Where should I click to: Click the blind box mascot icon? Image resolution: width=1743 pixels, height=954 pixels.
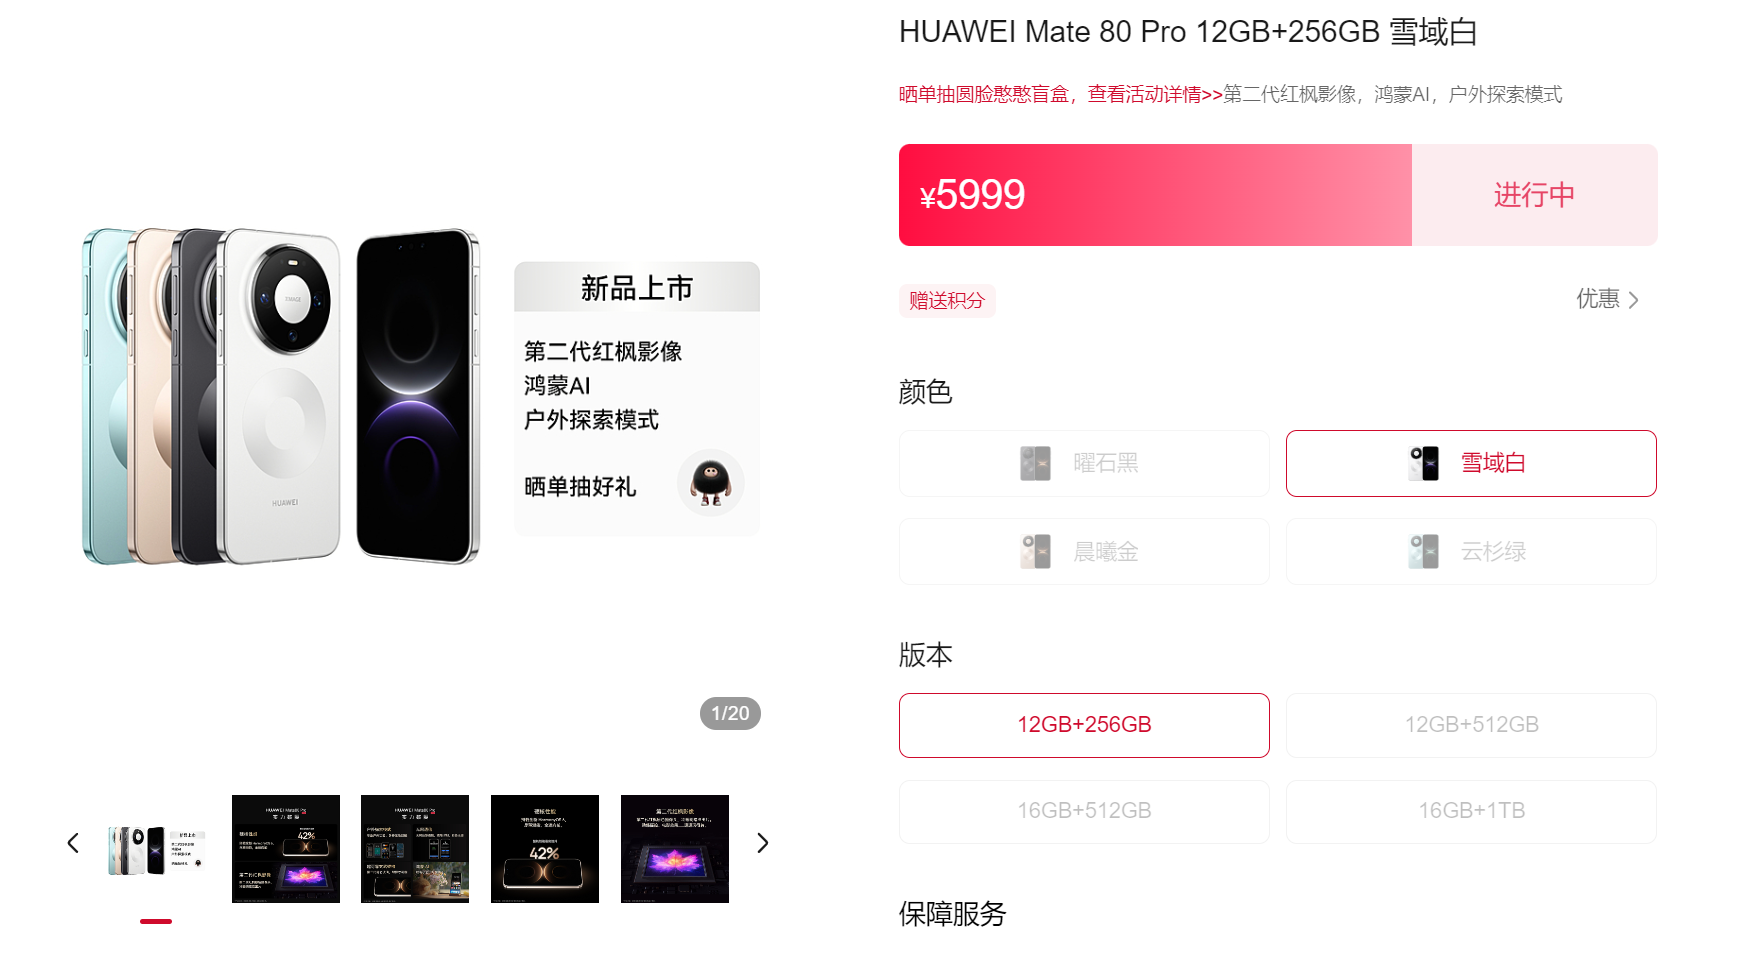tap(710, 483)
